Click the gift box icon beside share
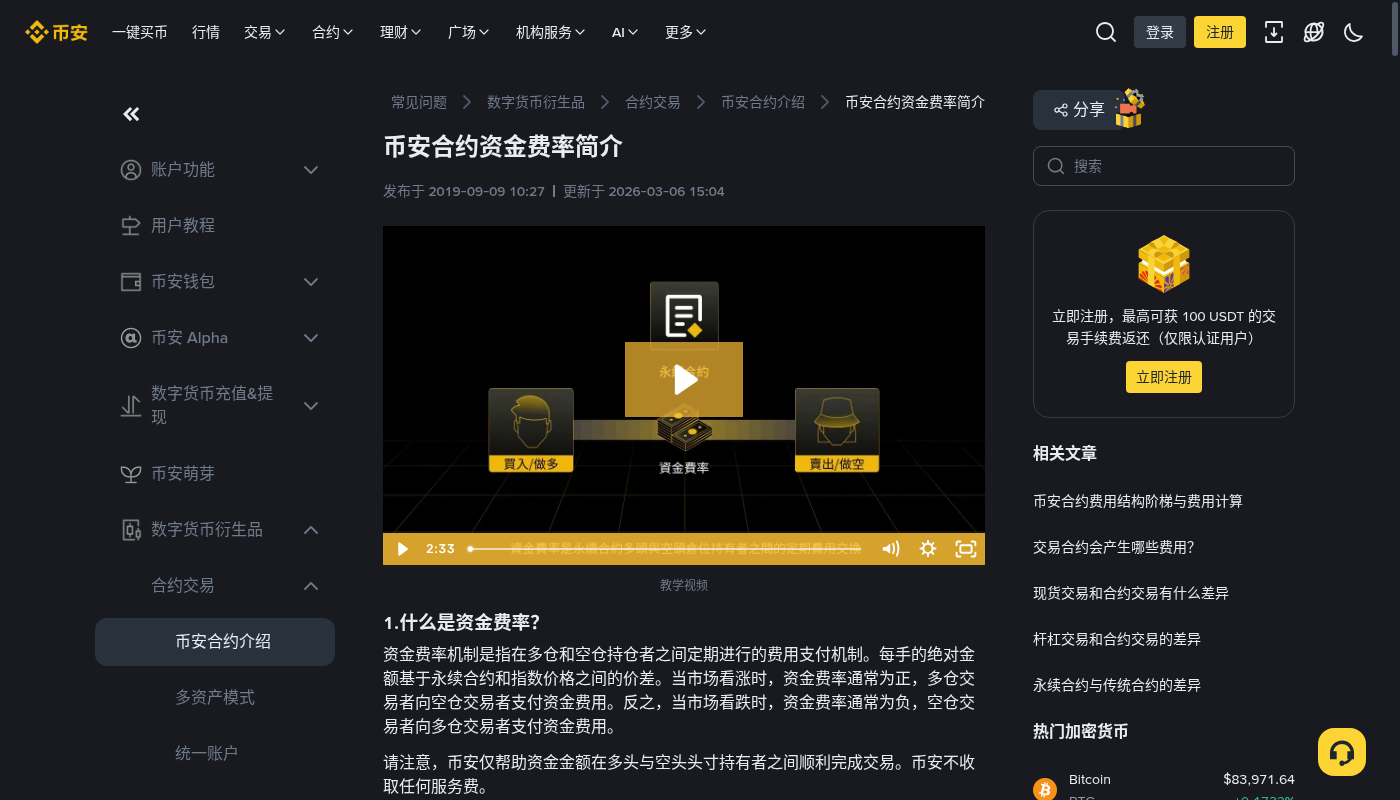This screenshot has height=800, width=1400. [1129, 109]
